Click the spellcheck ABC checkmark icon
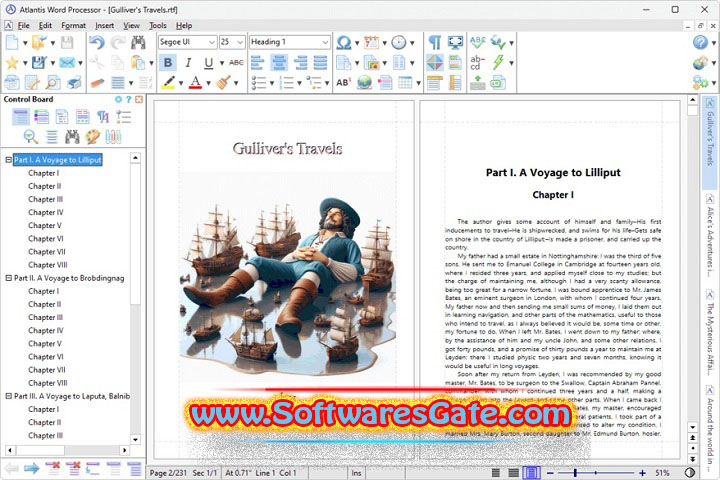Screen dimensions: 720x480 point(478,43)
